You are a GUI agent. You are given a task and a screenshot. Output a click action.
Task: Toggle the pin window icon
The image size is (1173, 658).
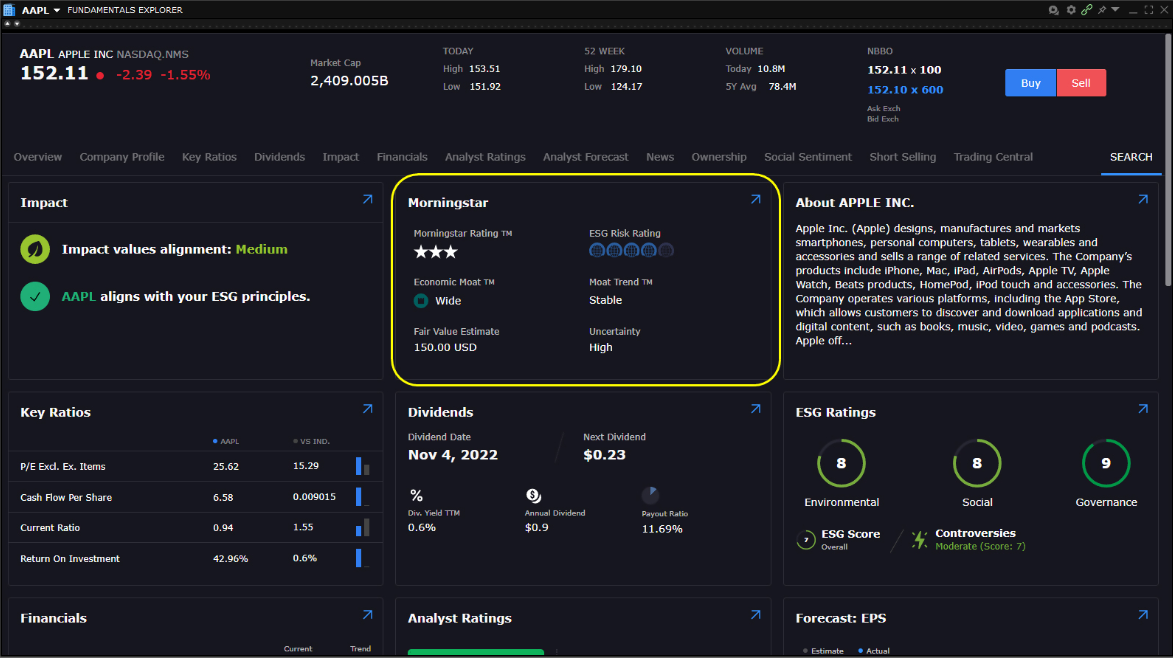(1102, 10)
